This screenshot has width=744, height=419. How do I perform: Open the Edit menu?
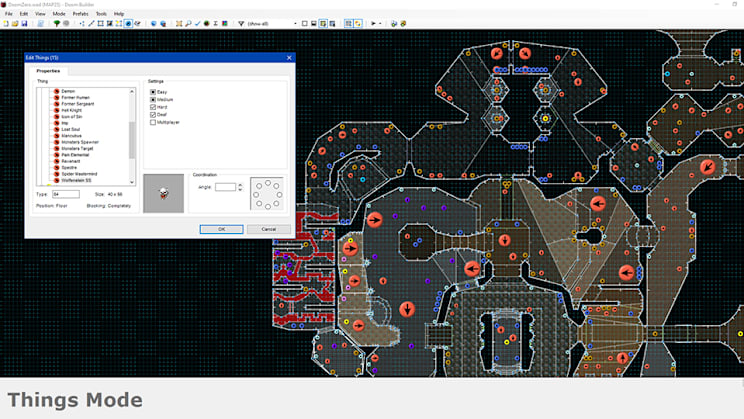pyautogui.click(x=24, y=14)
